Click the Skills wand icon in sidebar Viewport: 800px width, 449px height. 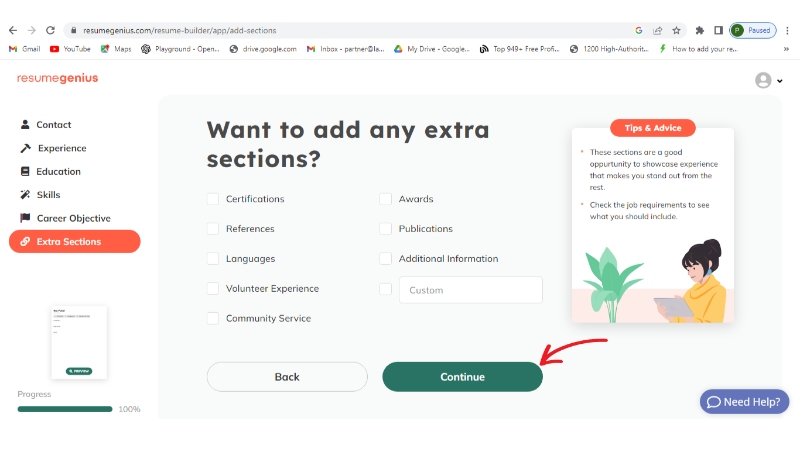[25, 195]
